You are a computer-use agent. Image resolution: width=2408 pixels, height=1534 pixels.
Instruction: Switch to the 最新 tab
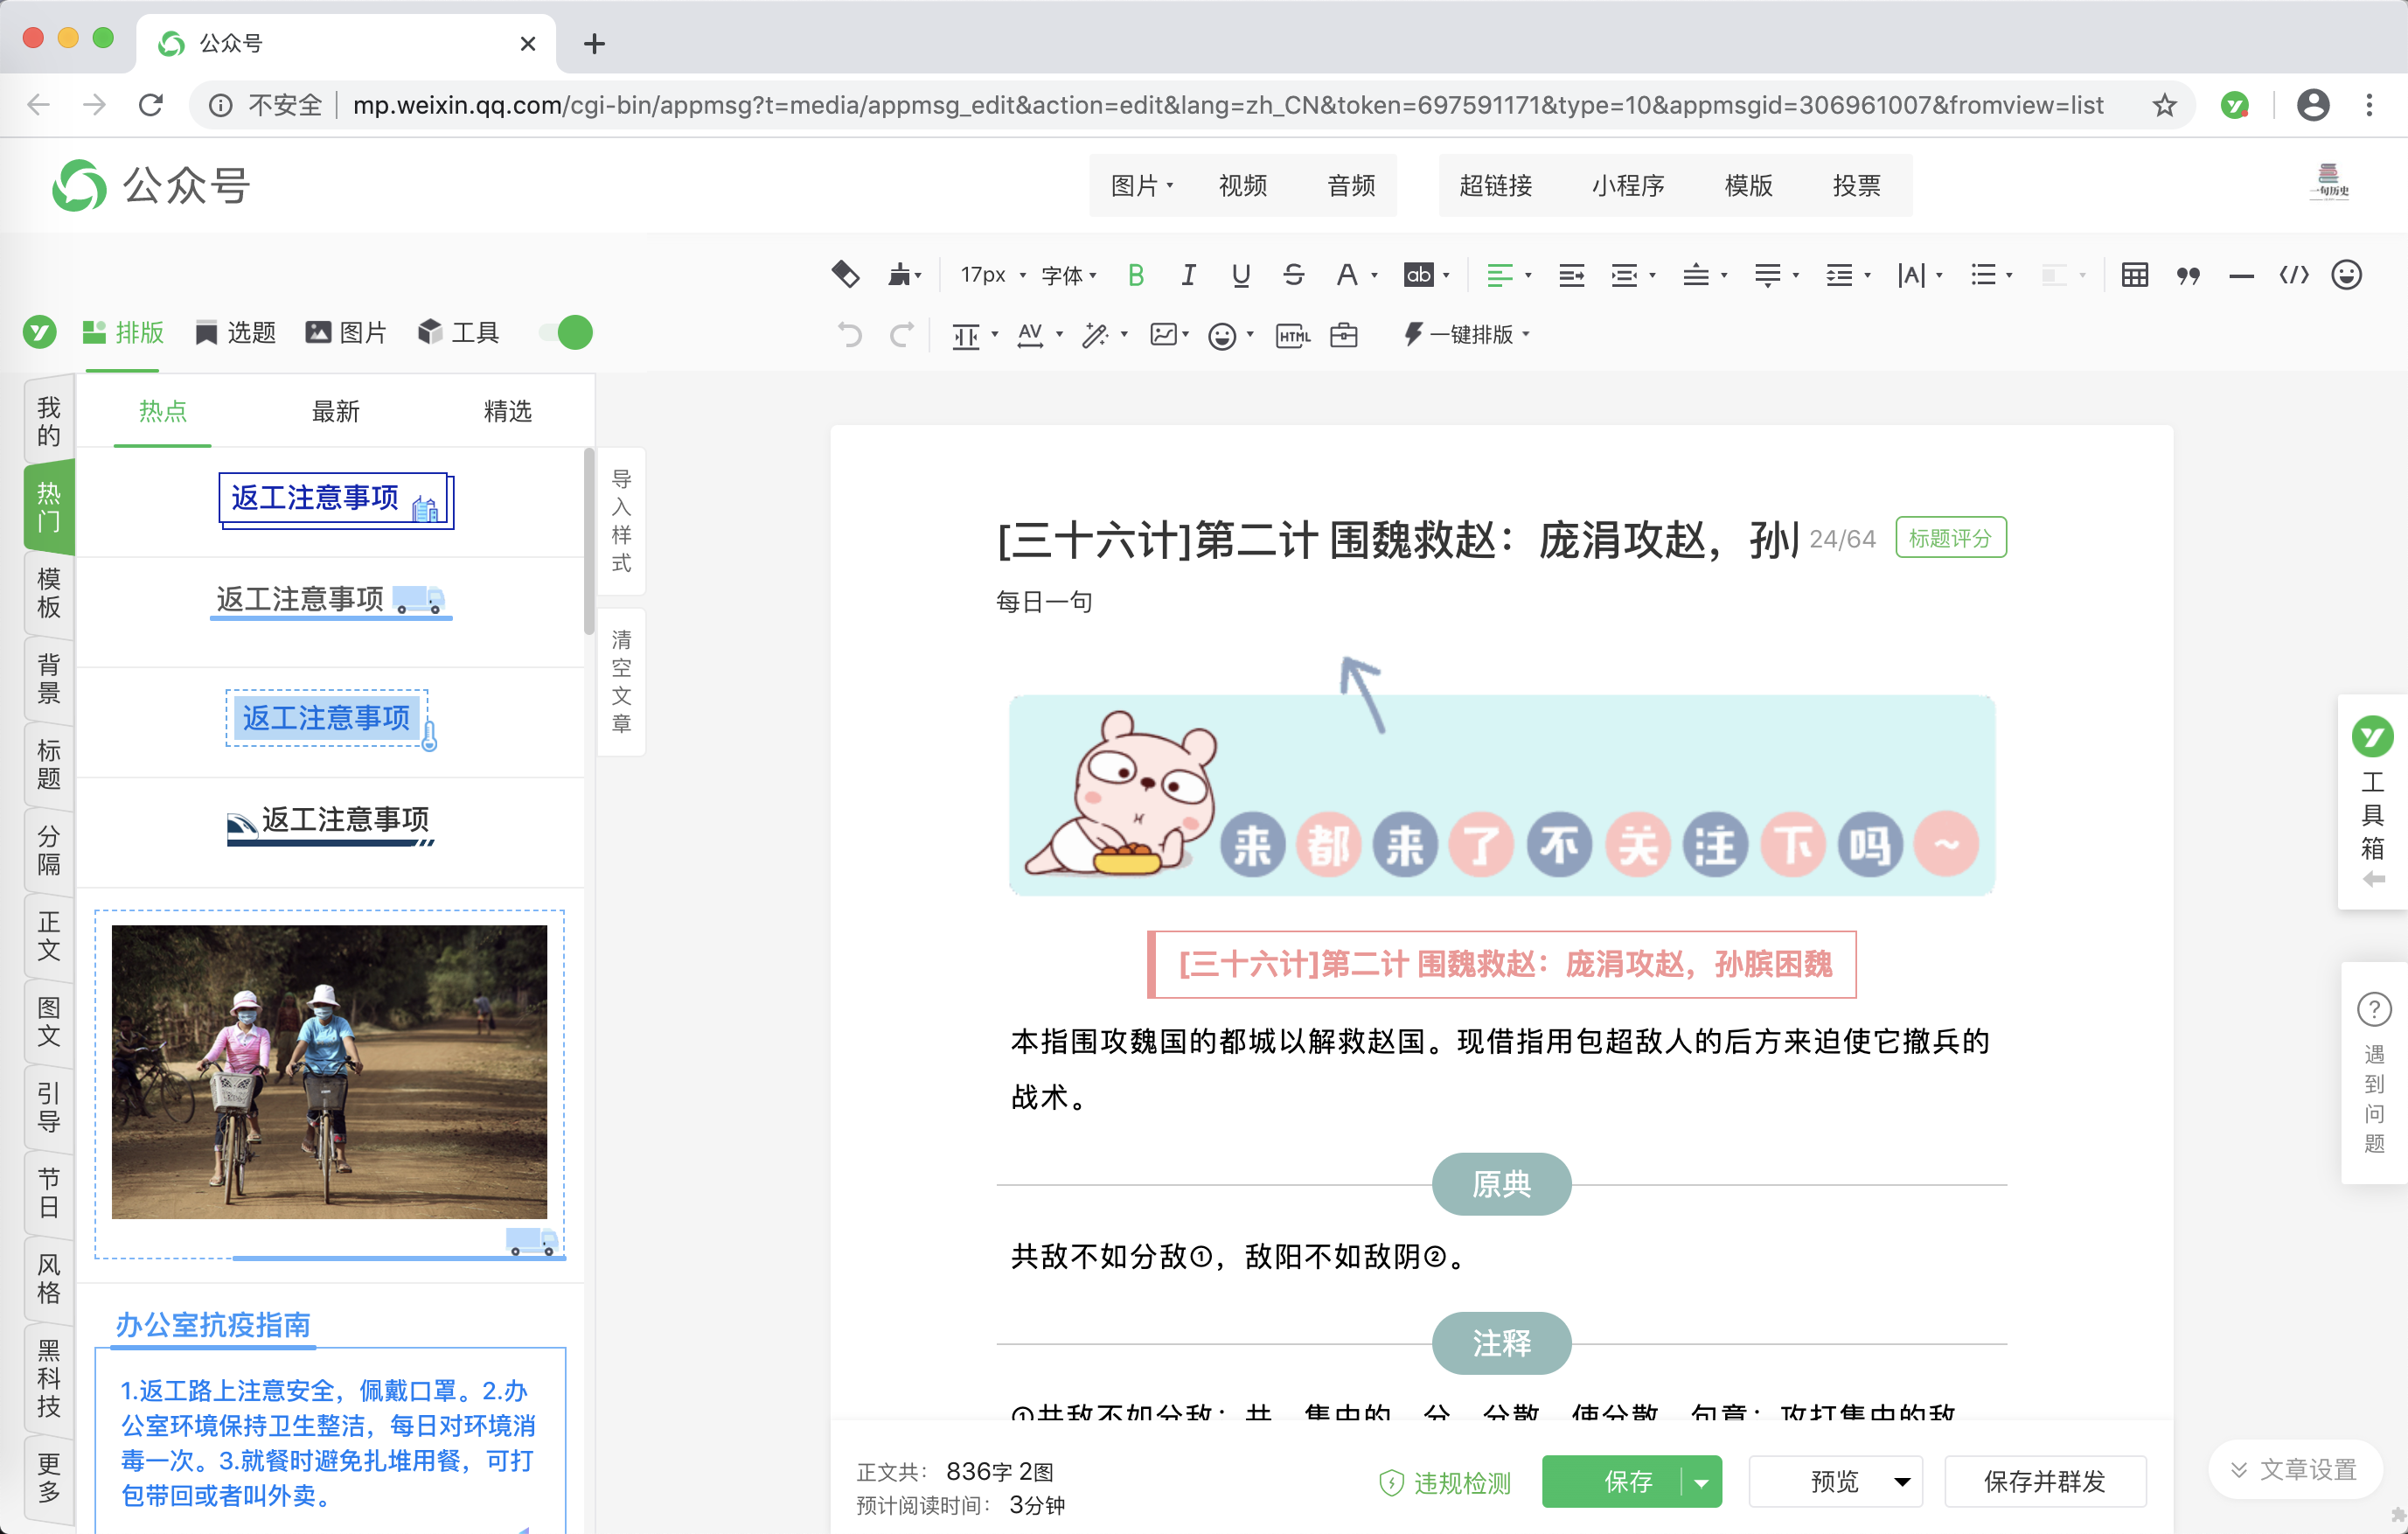click(x=336, y=411)
